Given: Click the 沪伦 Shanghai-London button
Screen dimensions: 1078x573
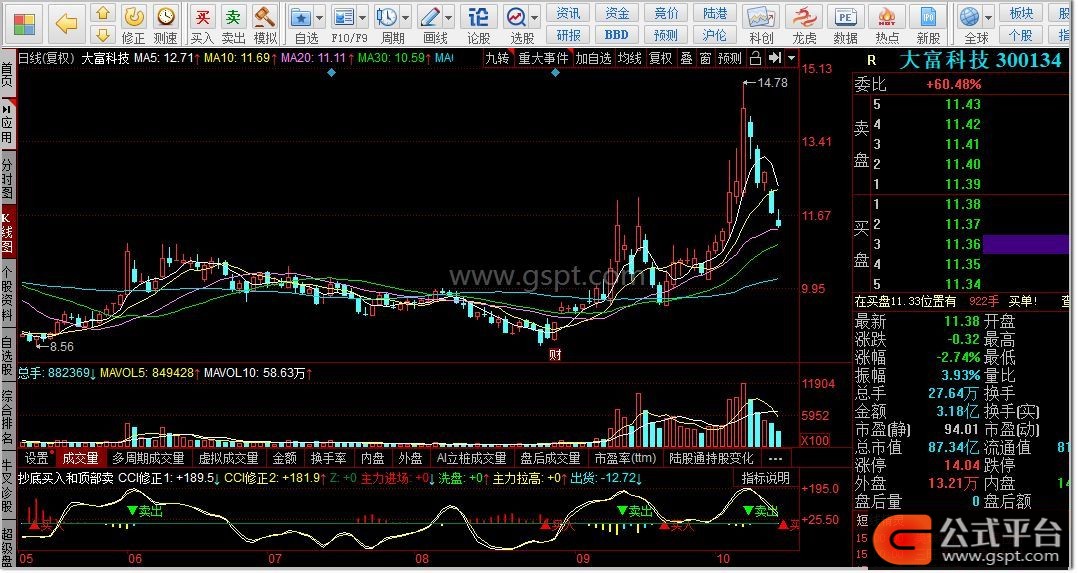Looking at the screenshot, I should (x=714, y=34).
